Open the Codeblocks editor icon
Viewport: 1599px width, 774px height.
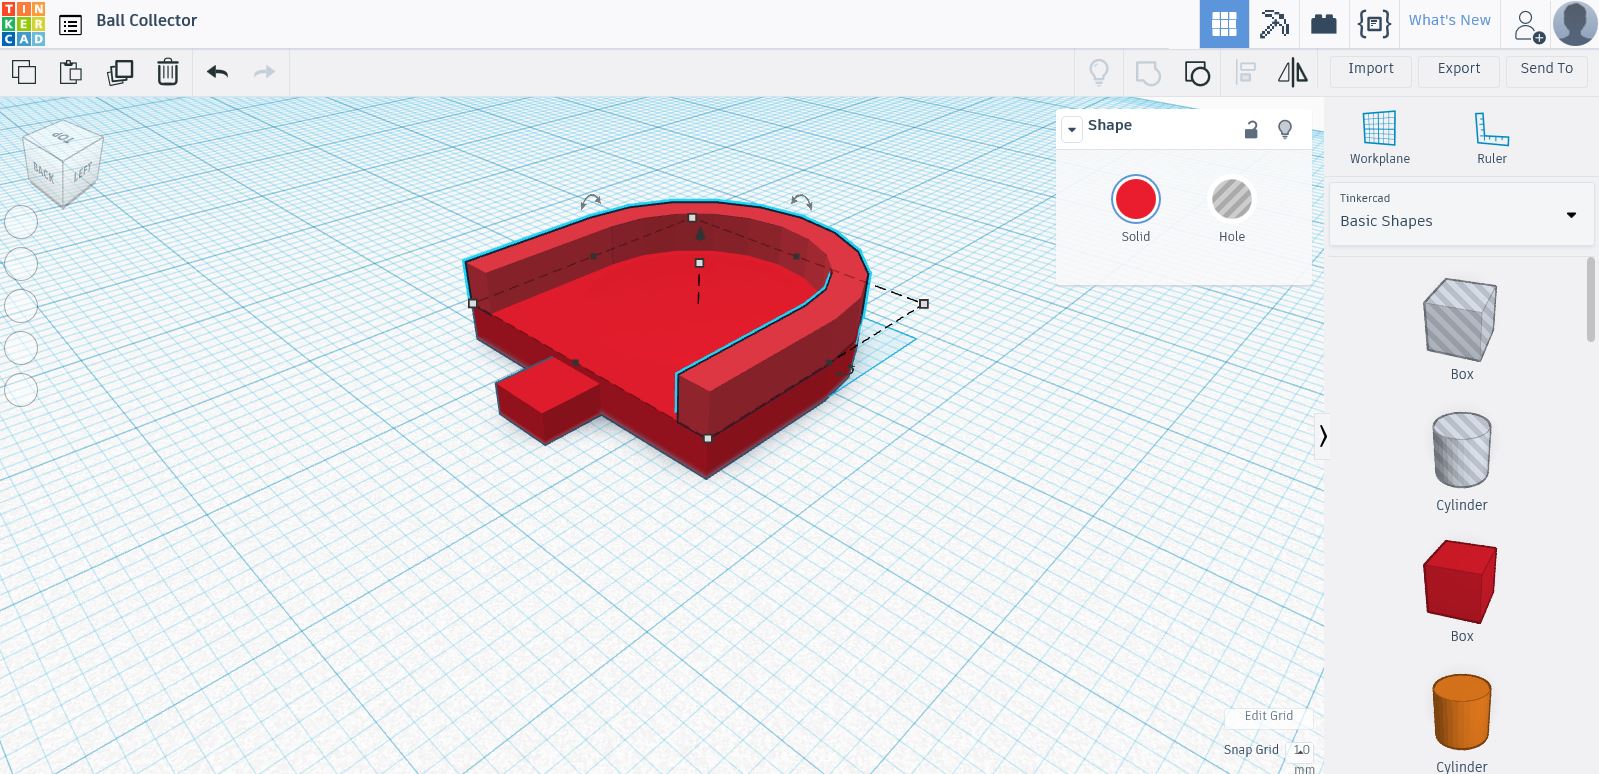[1374, 24]
